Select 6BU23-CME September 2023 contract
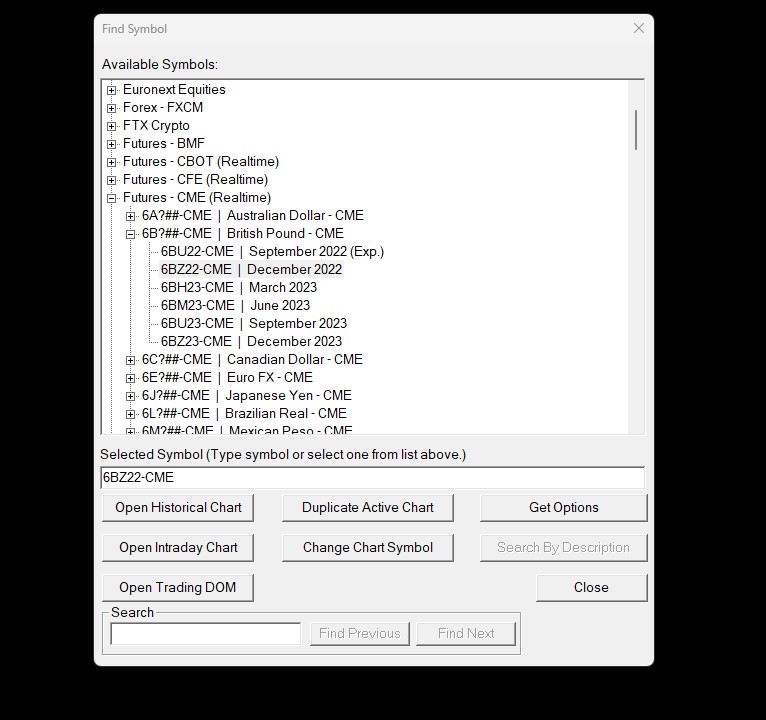Screen dimensions: 766x720 click(254, 324)
